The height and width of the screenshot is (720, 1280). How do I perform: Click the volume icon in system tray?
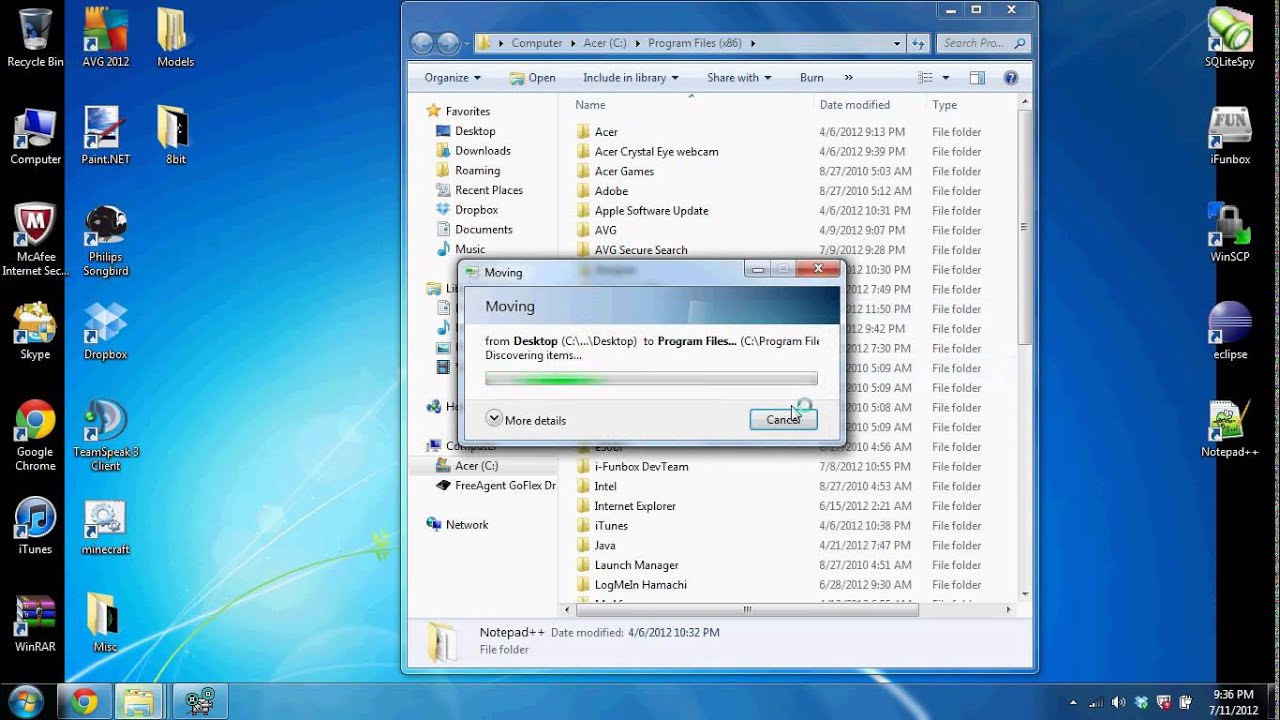1118,702
